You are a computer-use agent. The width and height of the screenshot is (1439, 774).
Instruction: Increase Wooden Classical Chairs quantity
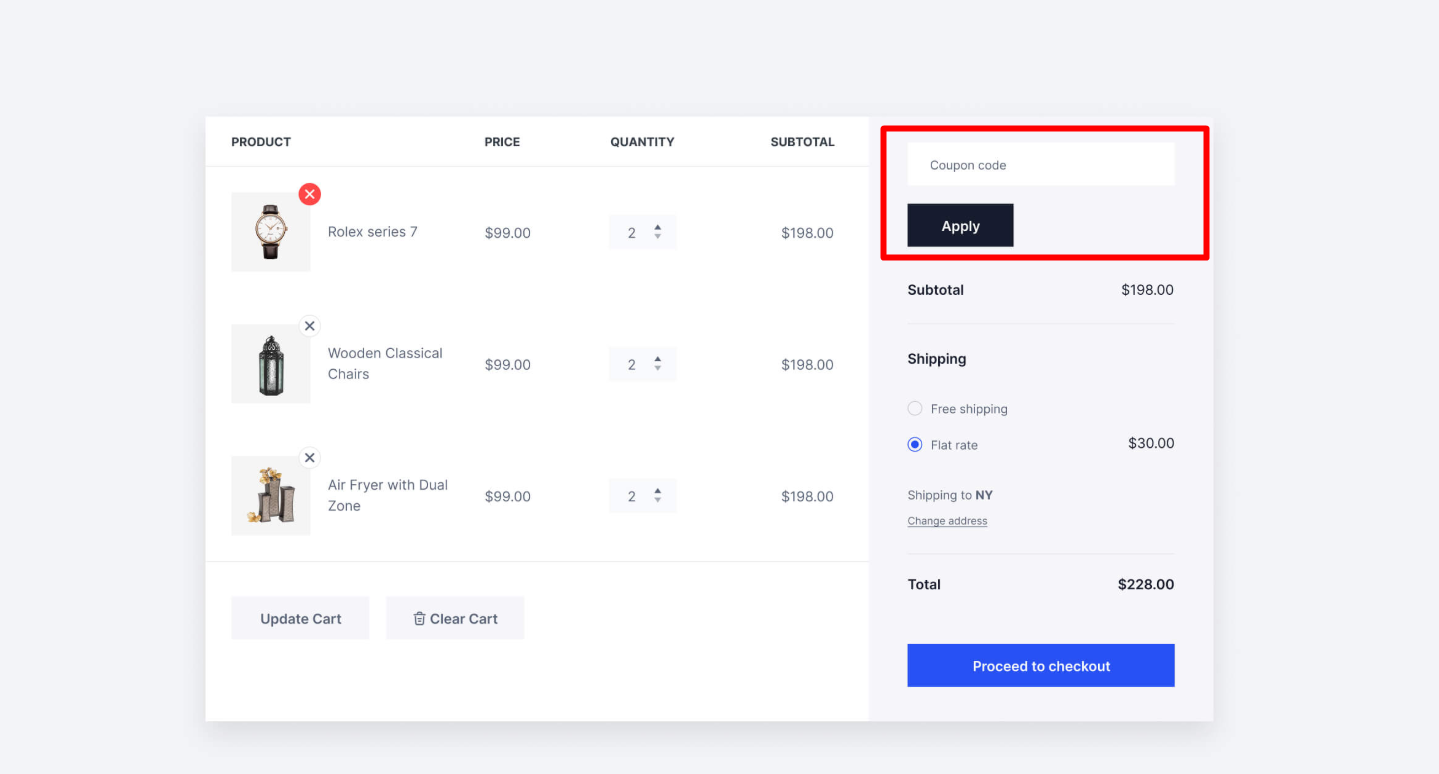657,359
